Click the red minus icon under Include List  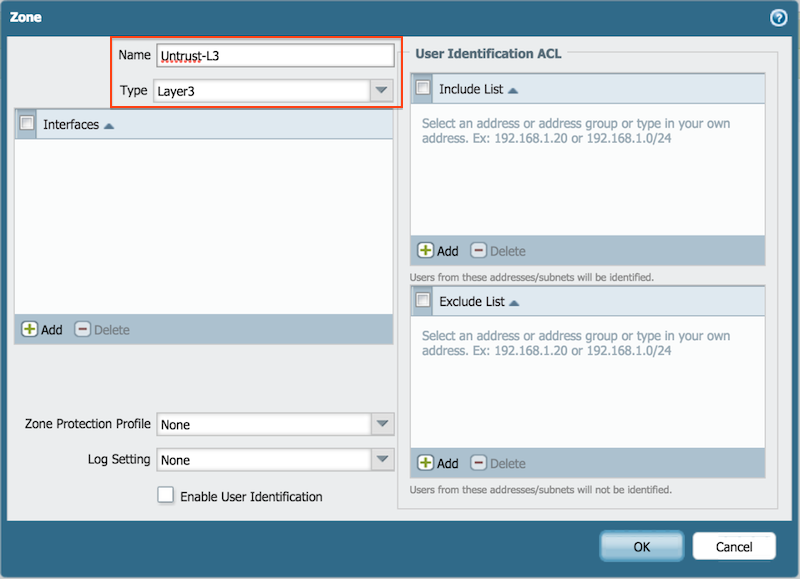[478, 250]
